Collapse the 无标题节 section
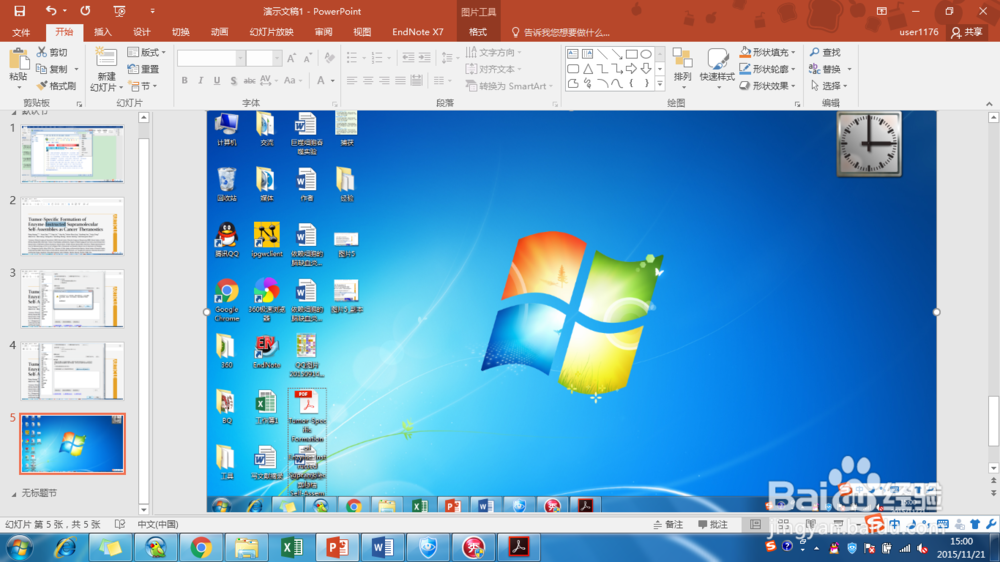 pyautogui.click(x=14, y=494)
